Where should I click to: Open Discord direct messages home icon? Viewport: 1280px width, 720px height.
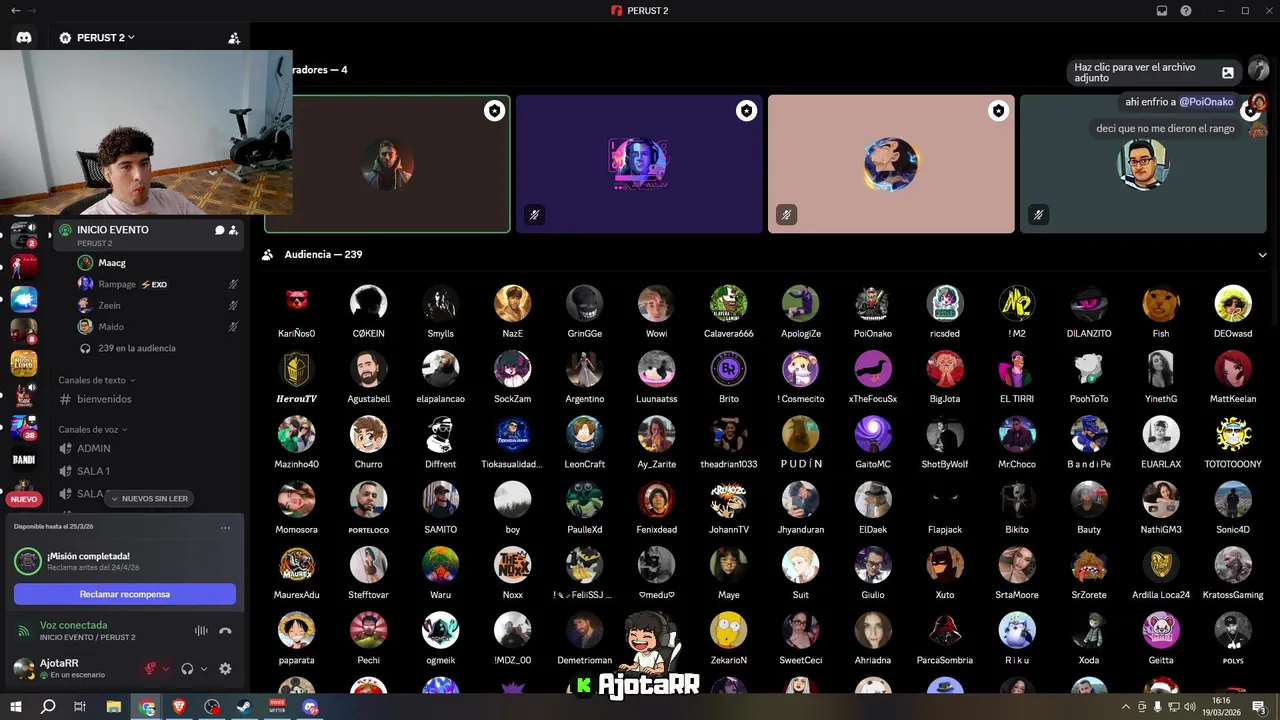pyautogui.click(x=24, y=37)
